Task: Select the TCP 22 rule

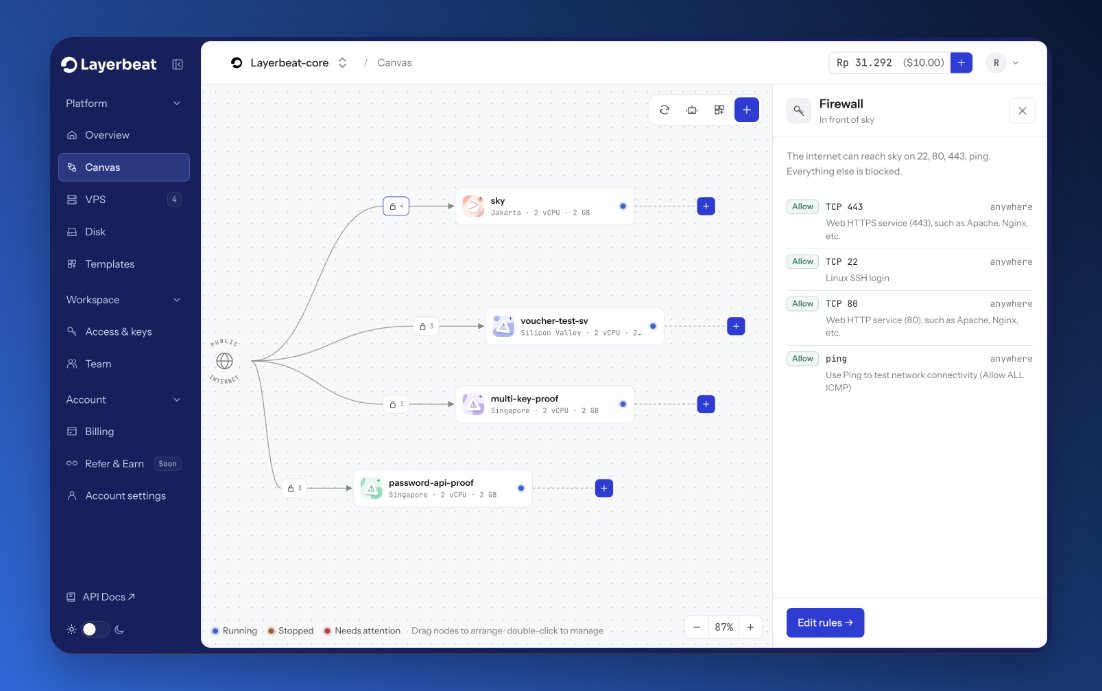Action: [x=909, y=269]
